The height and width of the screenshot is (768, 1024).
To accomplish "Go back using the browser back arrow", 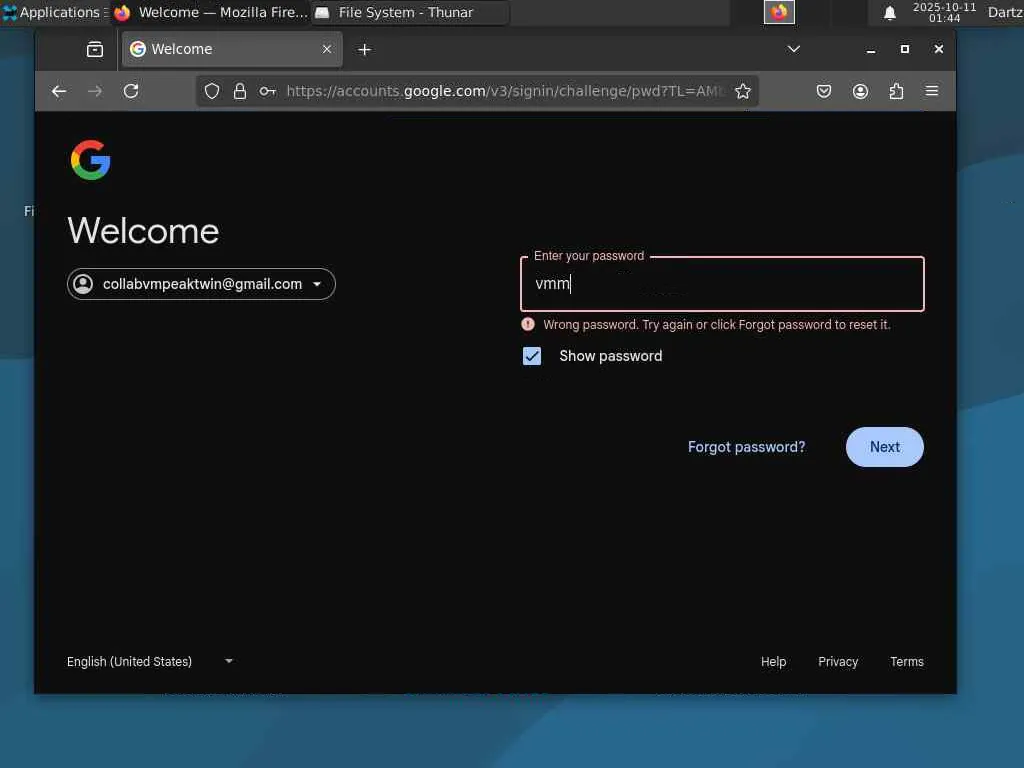I will point(59,91).
